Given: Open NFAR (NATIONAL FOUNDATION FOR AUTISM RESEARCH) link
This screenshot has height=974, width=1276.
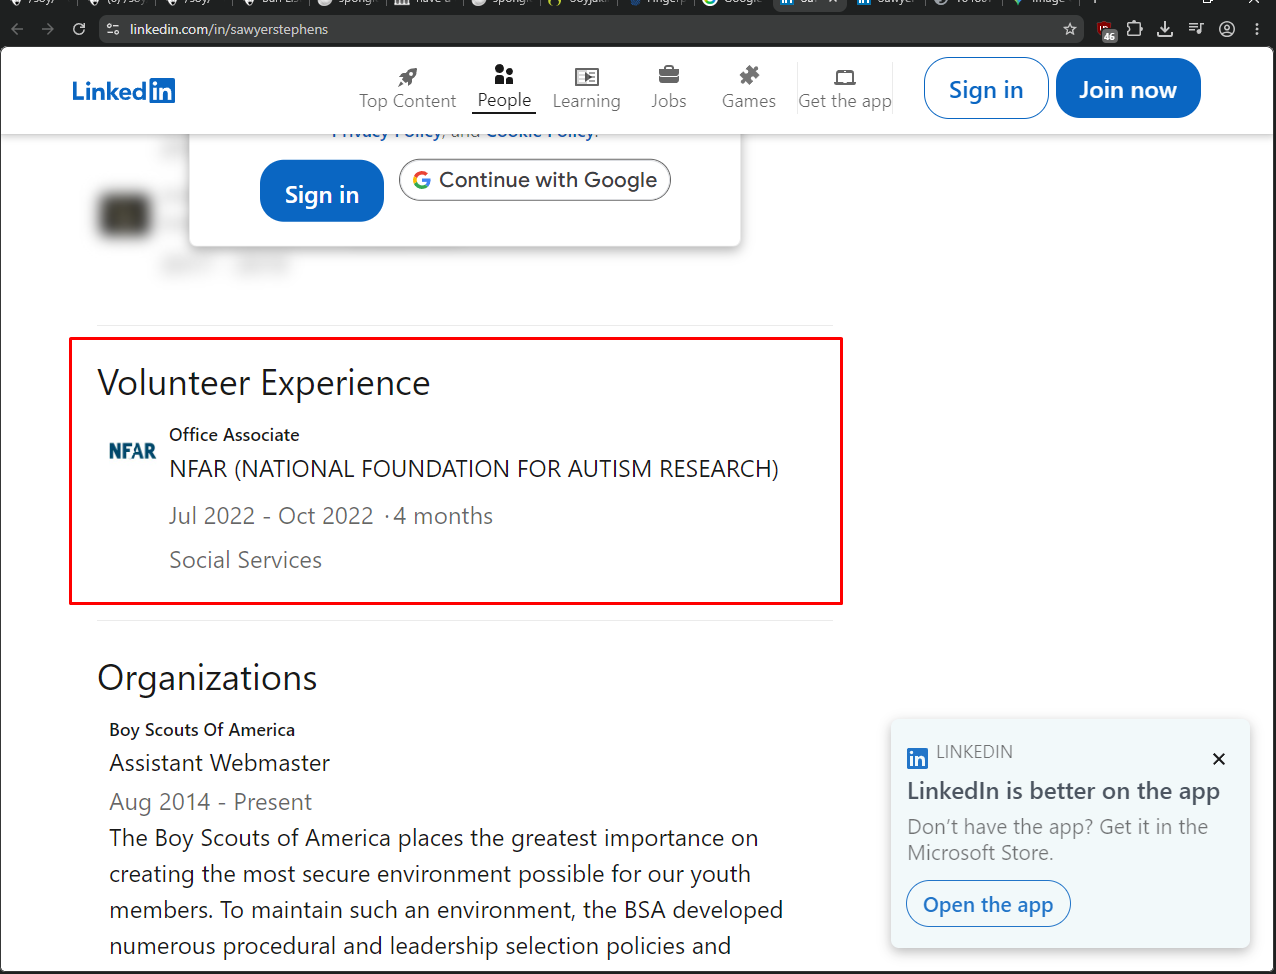Looking at the screenshot, I should point(474,469).
